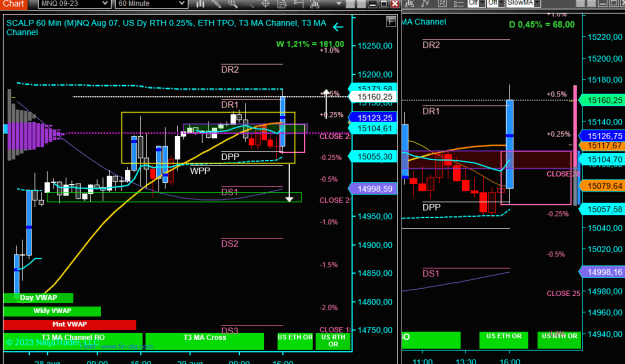The width and height of the screenshot is (625, 364).
Task: Toggle the T3 MA Cross button
Action: pyautogui.click(x=204, y=341)
